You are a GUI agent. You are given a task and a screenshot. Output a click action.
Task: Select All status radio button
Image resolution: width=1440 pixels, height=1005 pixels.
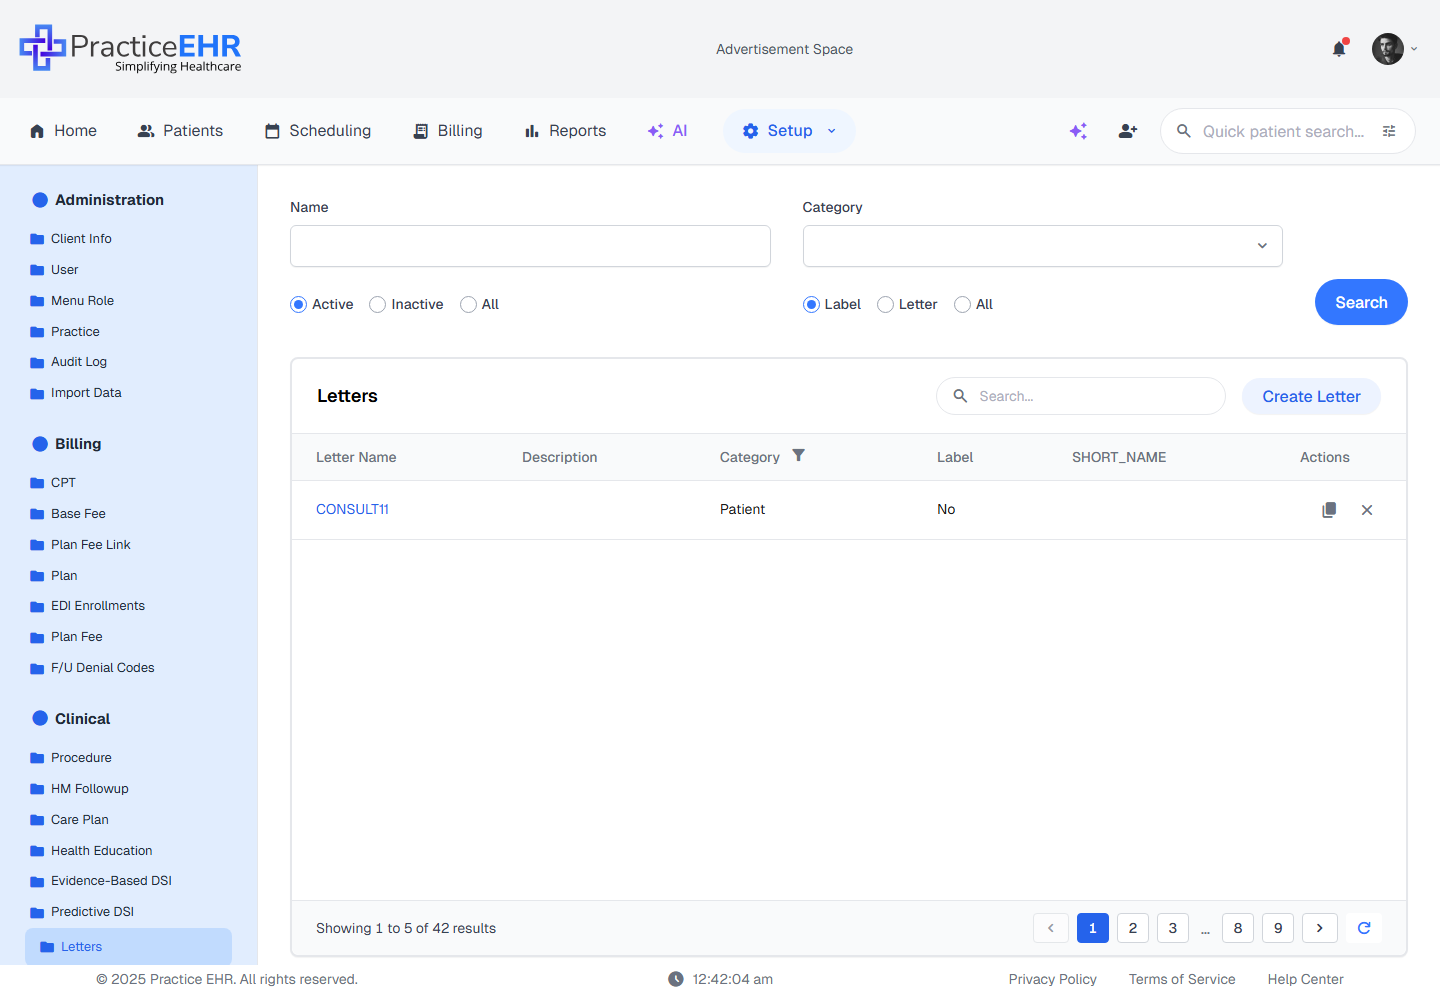(x=468, y=305)
